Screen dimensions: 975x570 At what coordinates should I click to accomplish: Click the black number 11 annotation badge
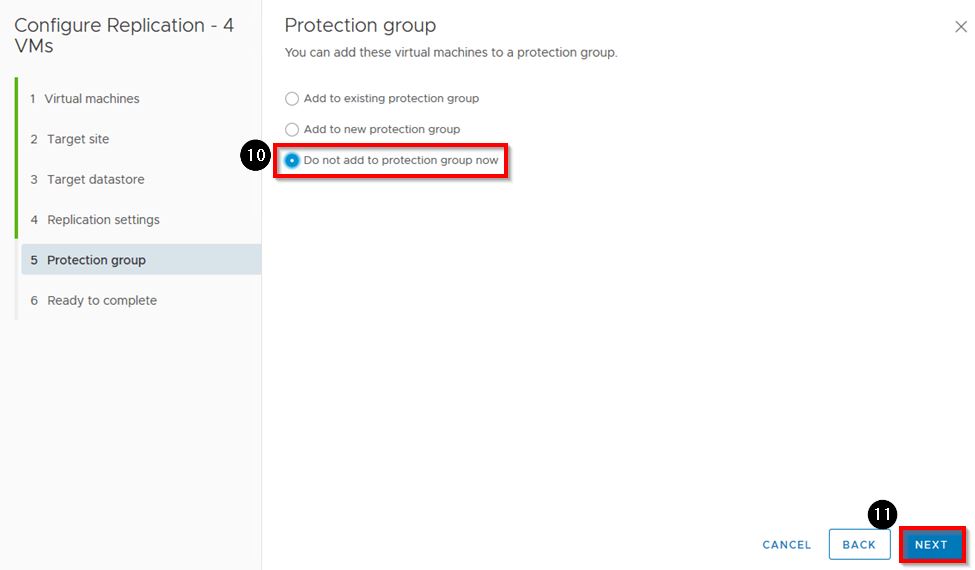click(x=882, y=516)
